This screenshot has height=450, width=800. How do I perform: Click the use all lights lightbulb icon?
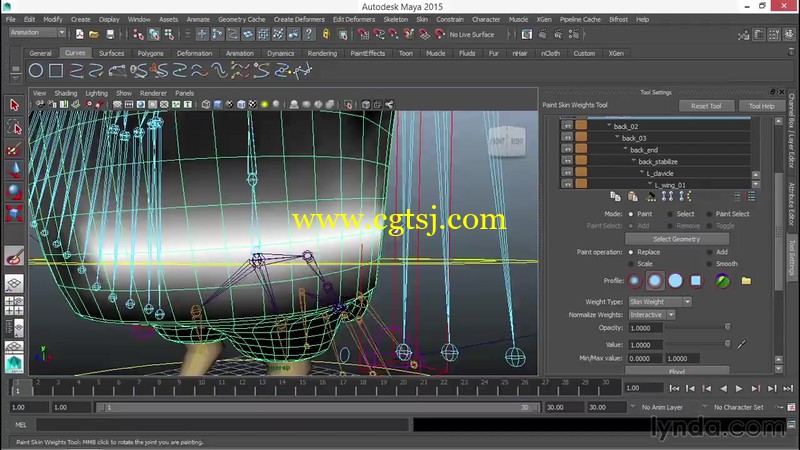[264, 105]
